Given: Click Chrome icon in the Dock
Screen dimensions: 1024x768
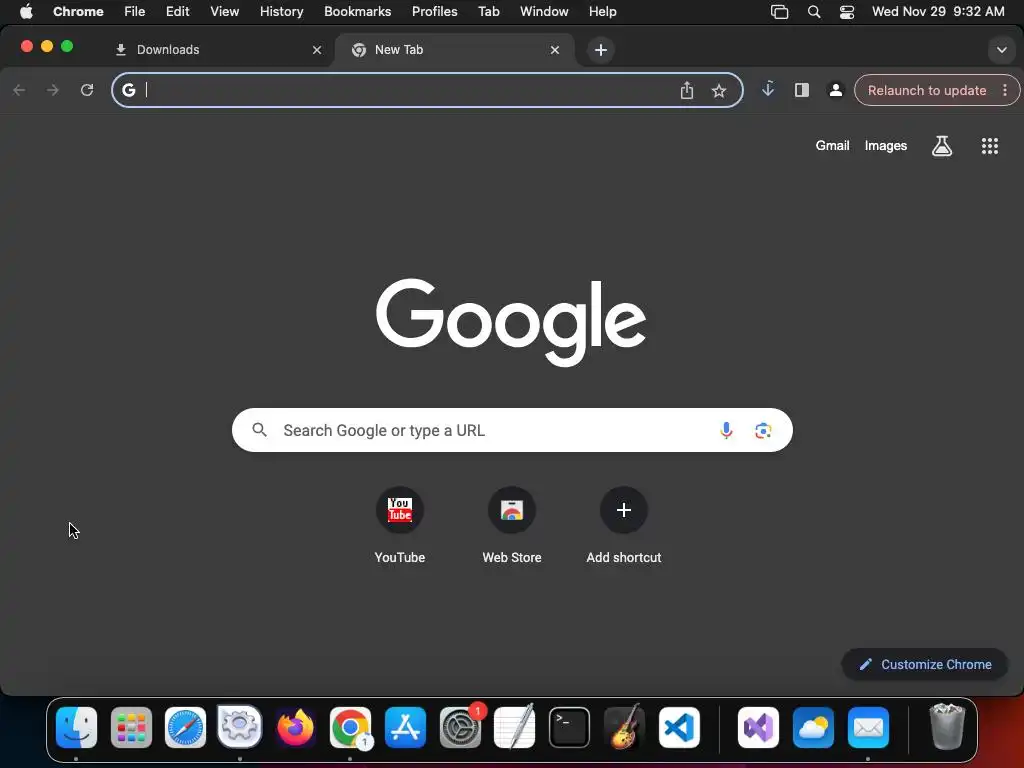Looking at the screenshot, I should (350, 727).
